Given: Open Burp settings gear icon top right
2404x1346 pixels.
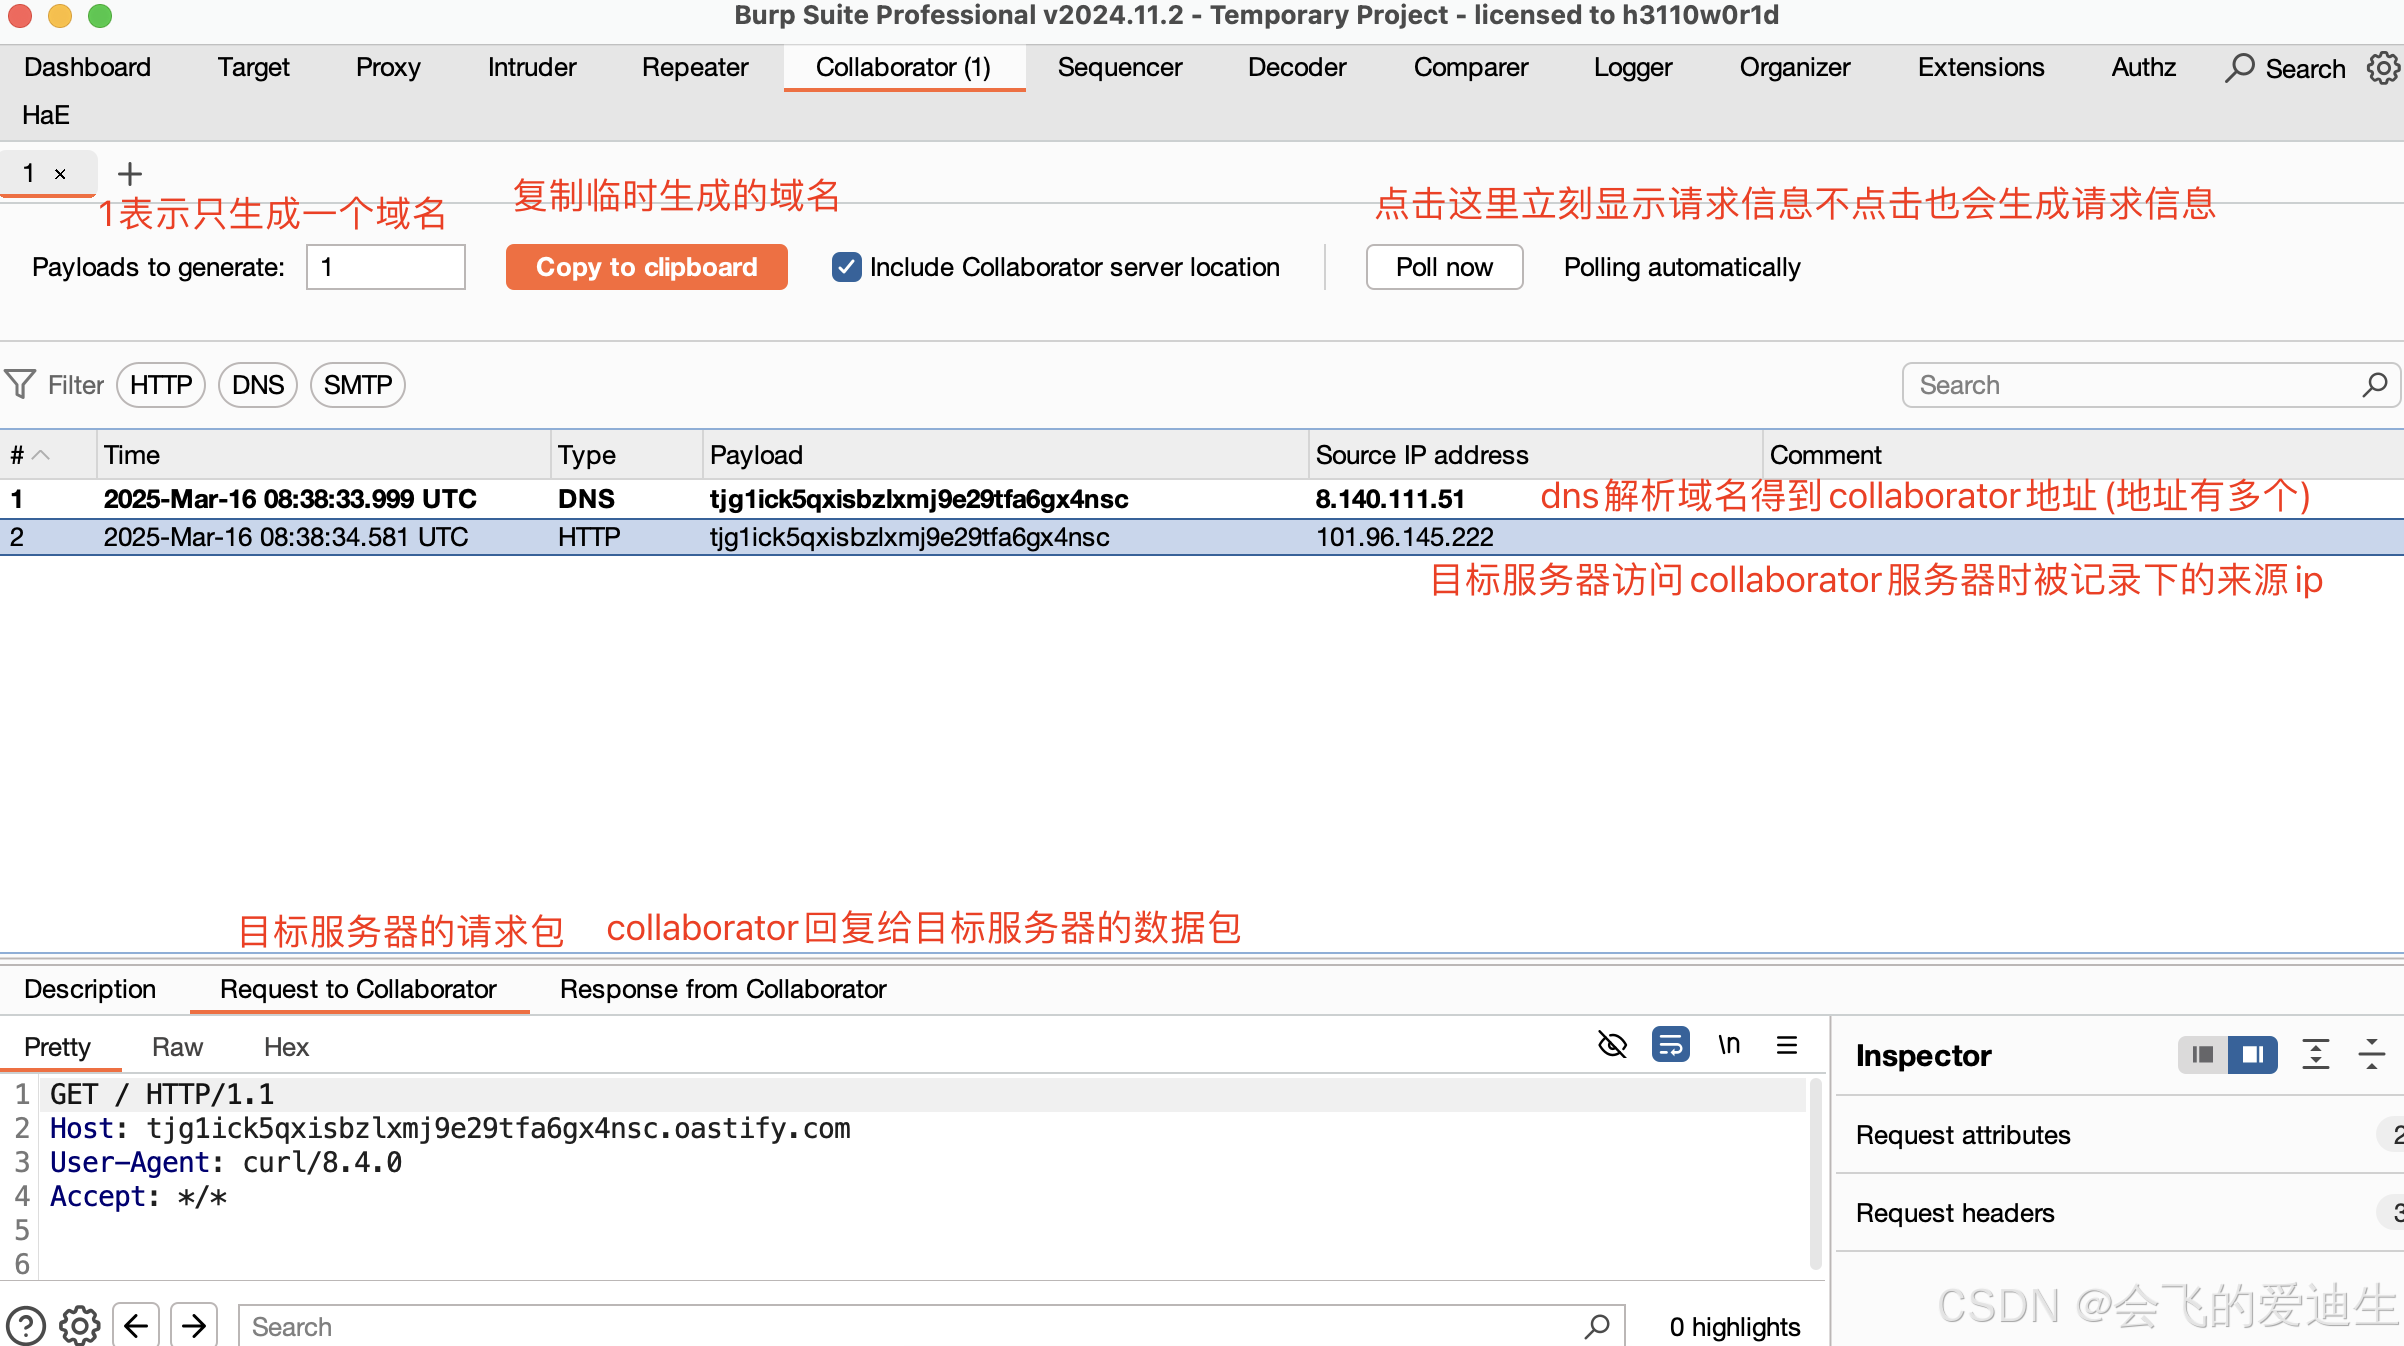Looking at the screenshot, I should tap(2383, 68).
